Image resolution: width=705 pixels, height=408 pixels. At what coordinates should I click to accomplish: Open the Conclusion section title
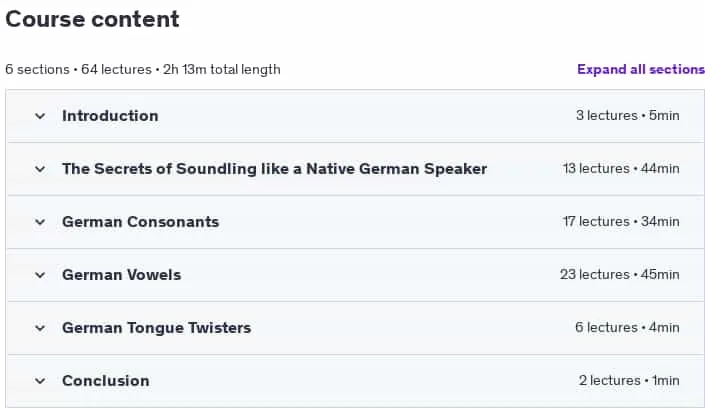106,381
